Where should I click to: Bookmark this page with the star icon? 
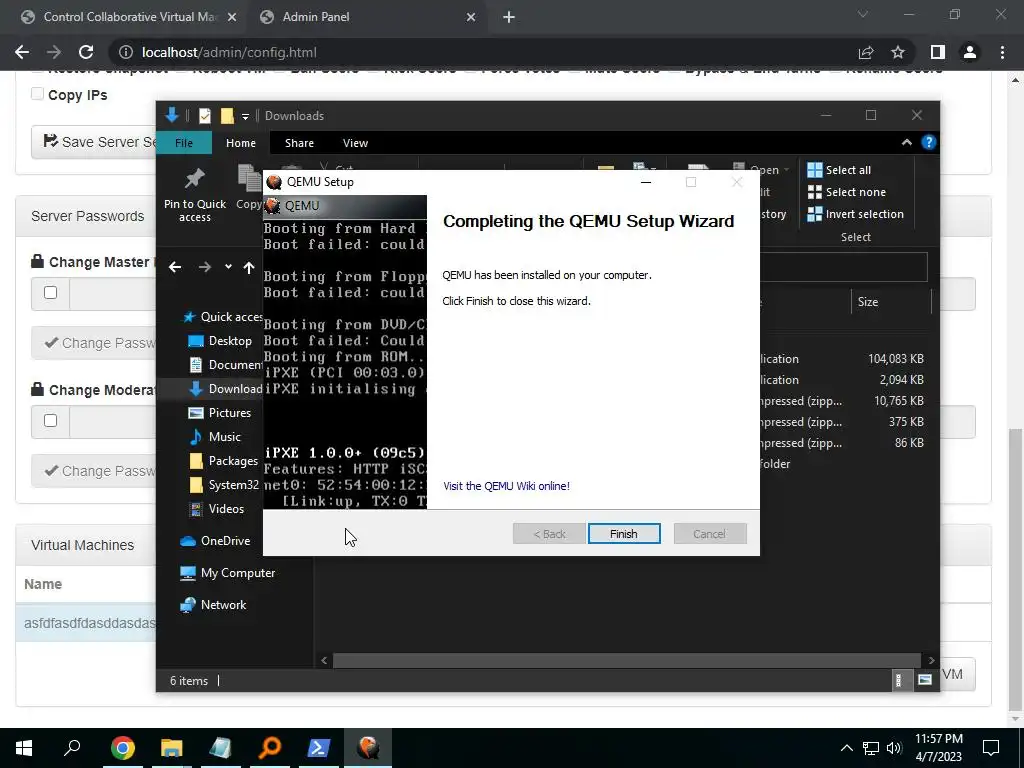[898, 52]
